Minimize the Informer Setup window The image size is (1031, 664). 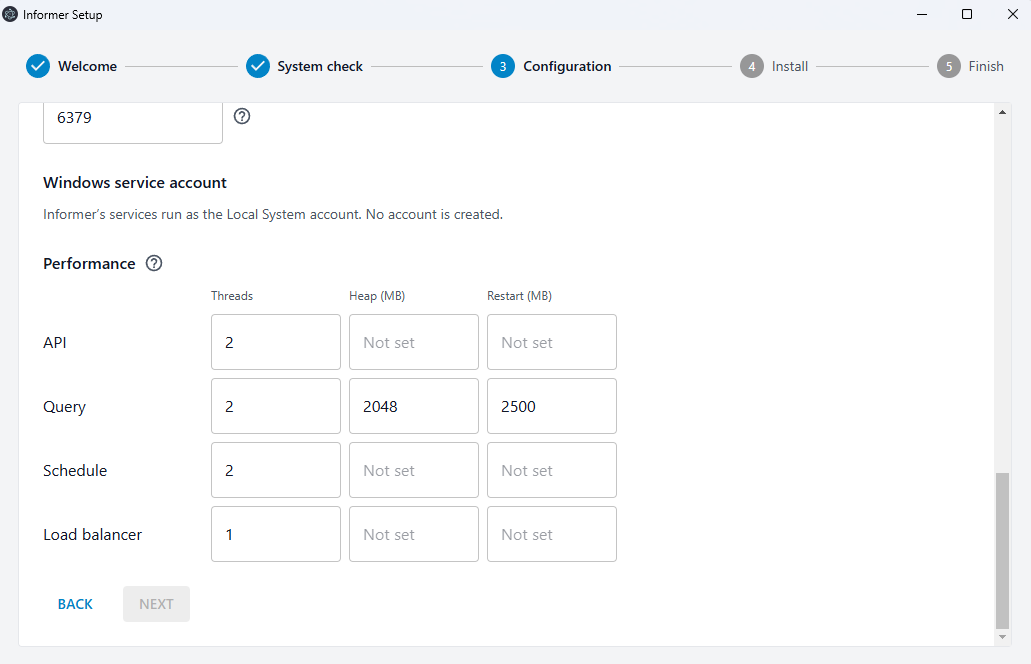pyautogui.click(x=922, y=14)
